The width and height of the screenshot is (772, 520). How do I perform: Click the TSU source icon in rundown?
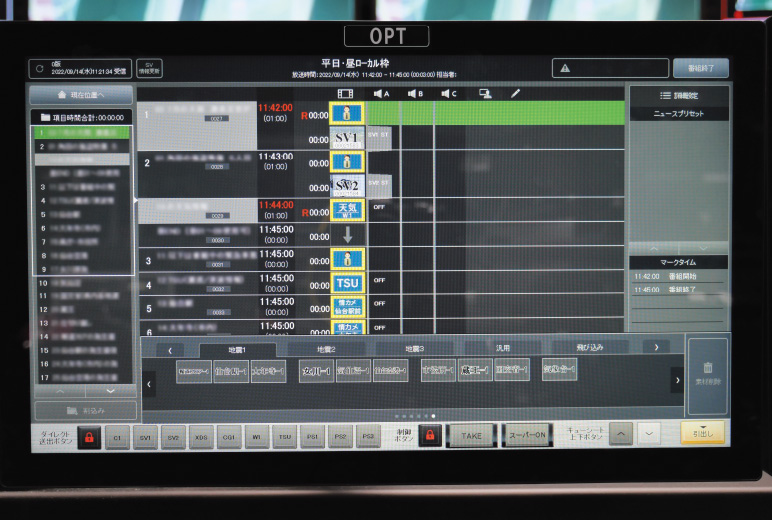coord(346,283)
